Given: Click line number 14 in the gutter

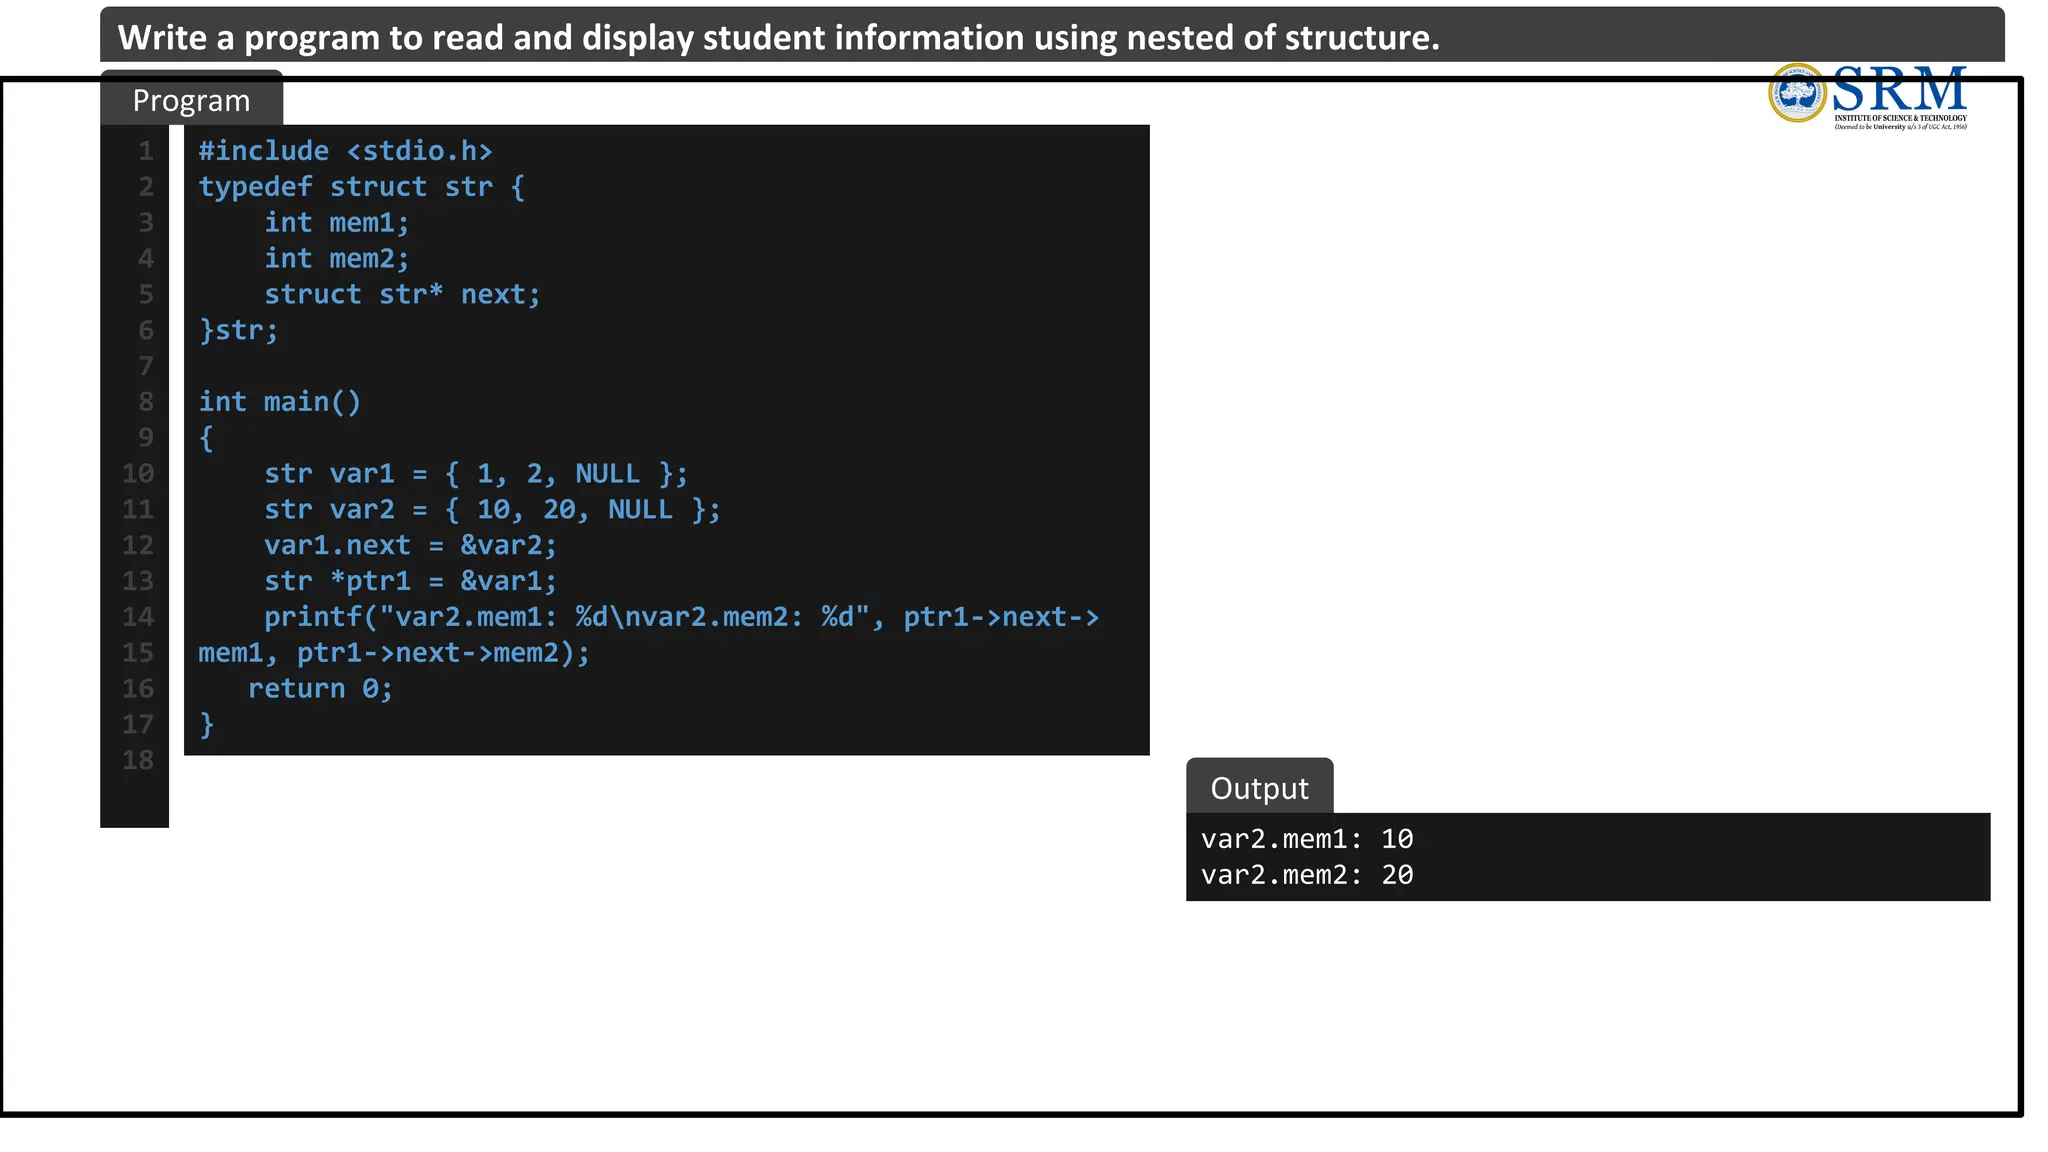Looking at the screenshot, I should point(138,617).
